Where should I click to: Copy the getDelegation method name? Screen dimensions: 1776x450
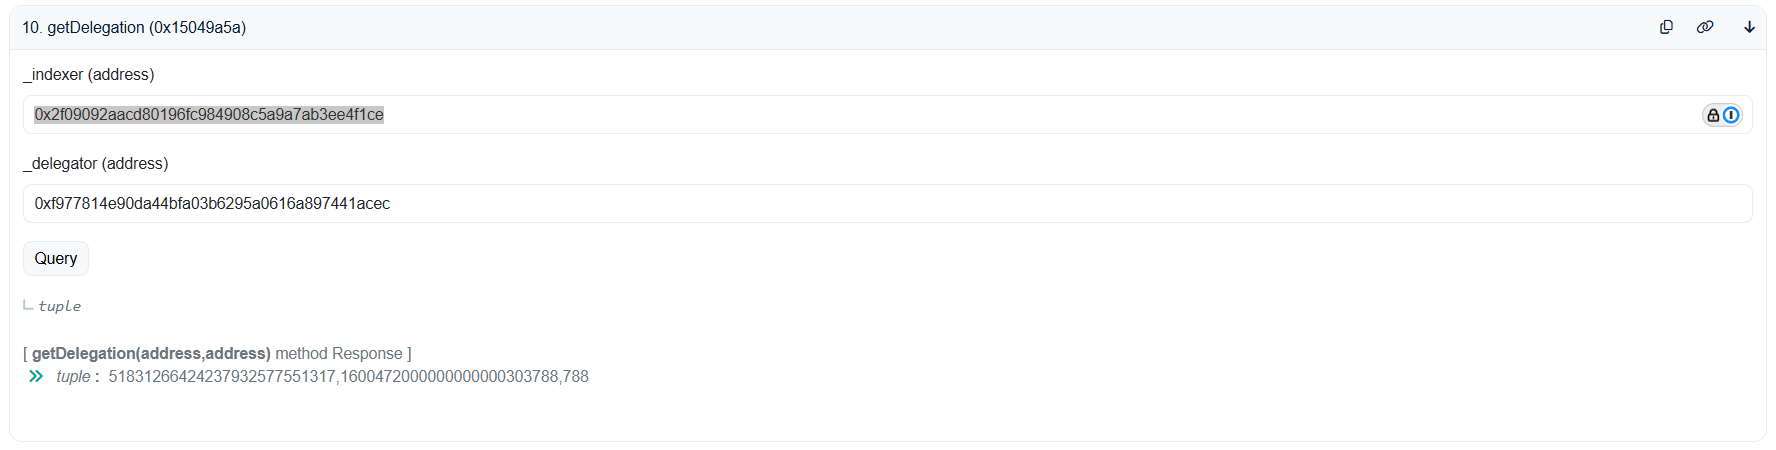1666,27
